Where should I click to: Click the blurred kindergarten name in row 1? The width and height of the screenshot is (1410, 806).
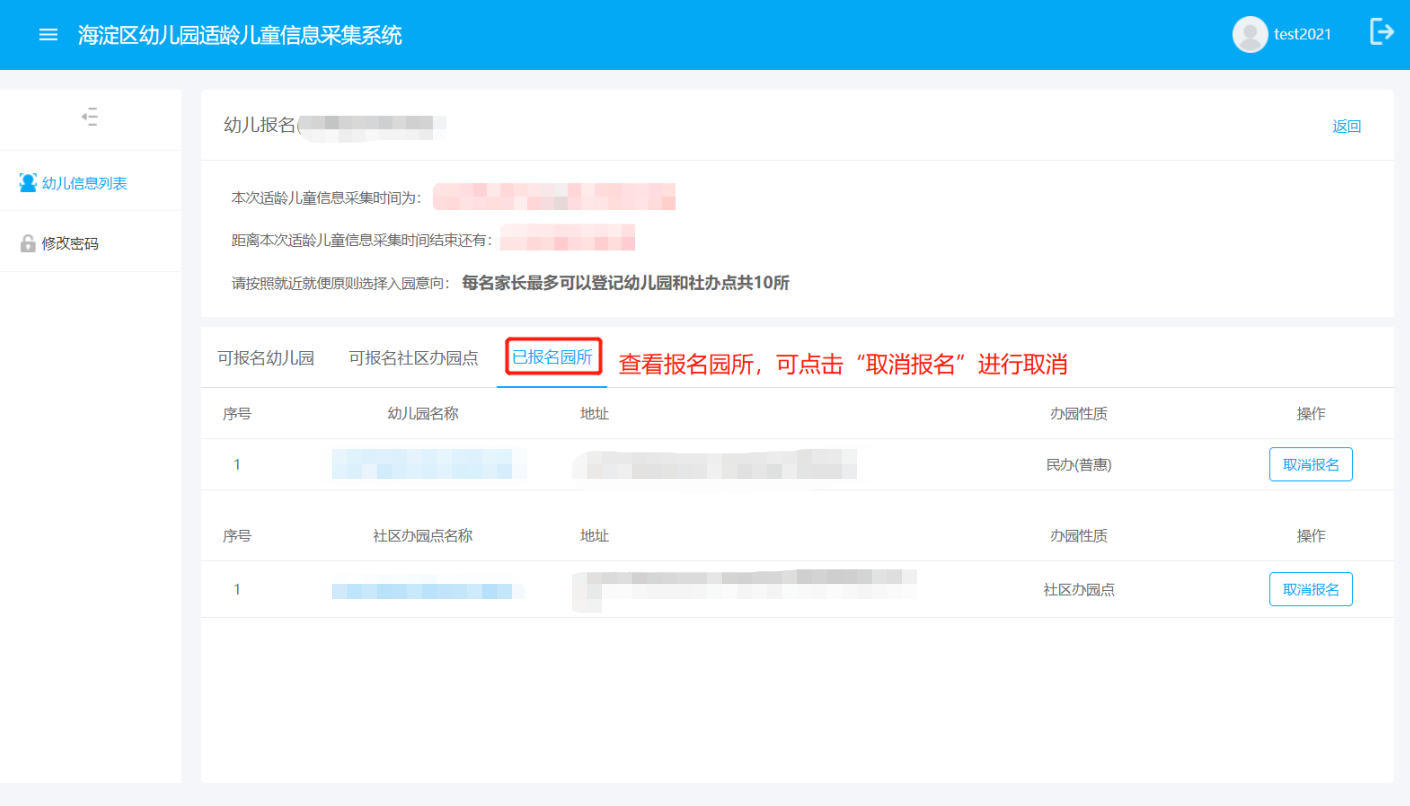[x=428, y=464]
